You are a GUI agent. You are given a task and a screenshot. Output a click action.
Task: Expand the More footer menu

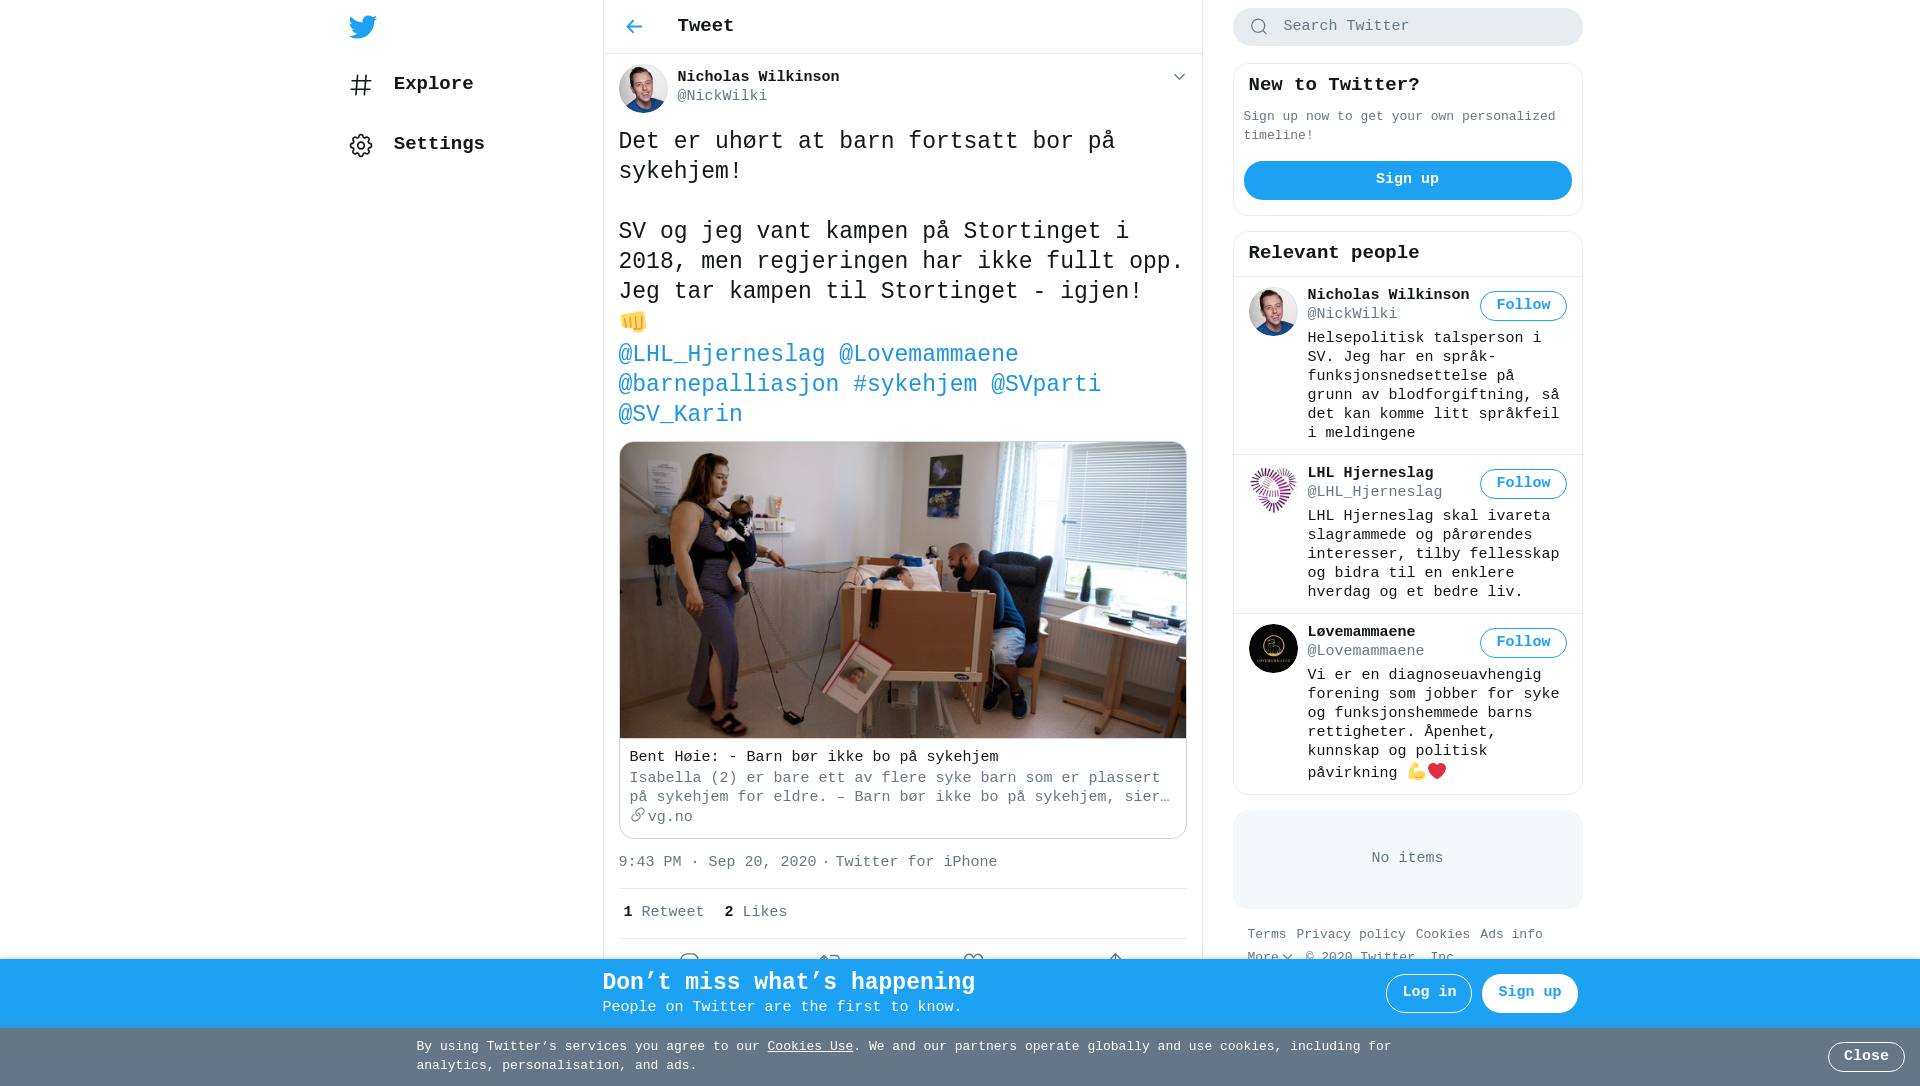[1269, 957]
